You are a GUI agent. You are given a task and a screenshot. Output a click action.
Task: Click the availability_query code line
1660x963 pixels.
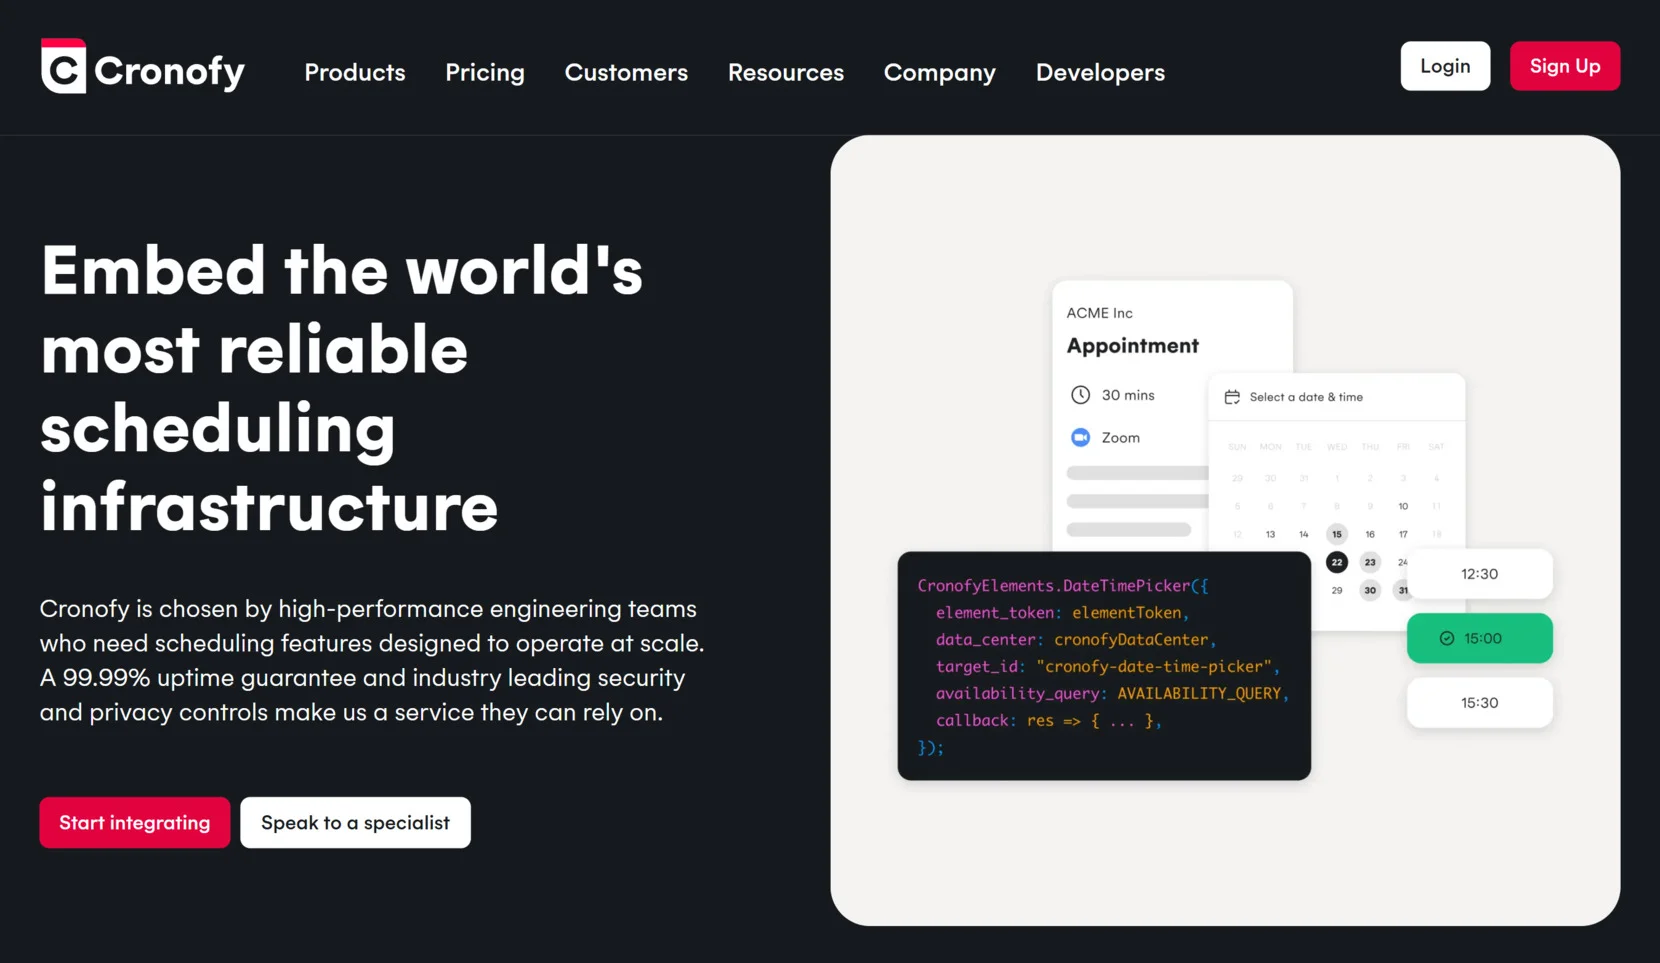tap(1112, 693)
